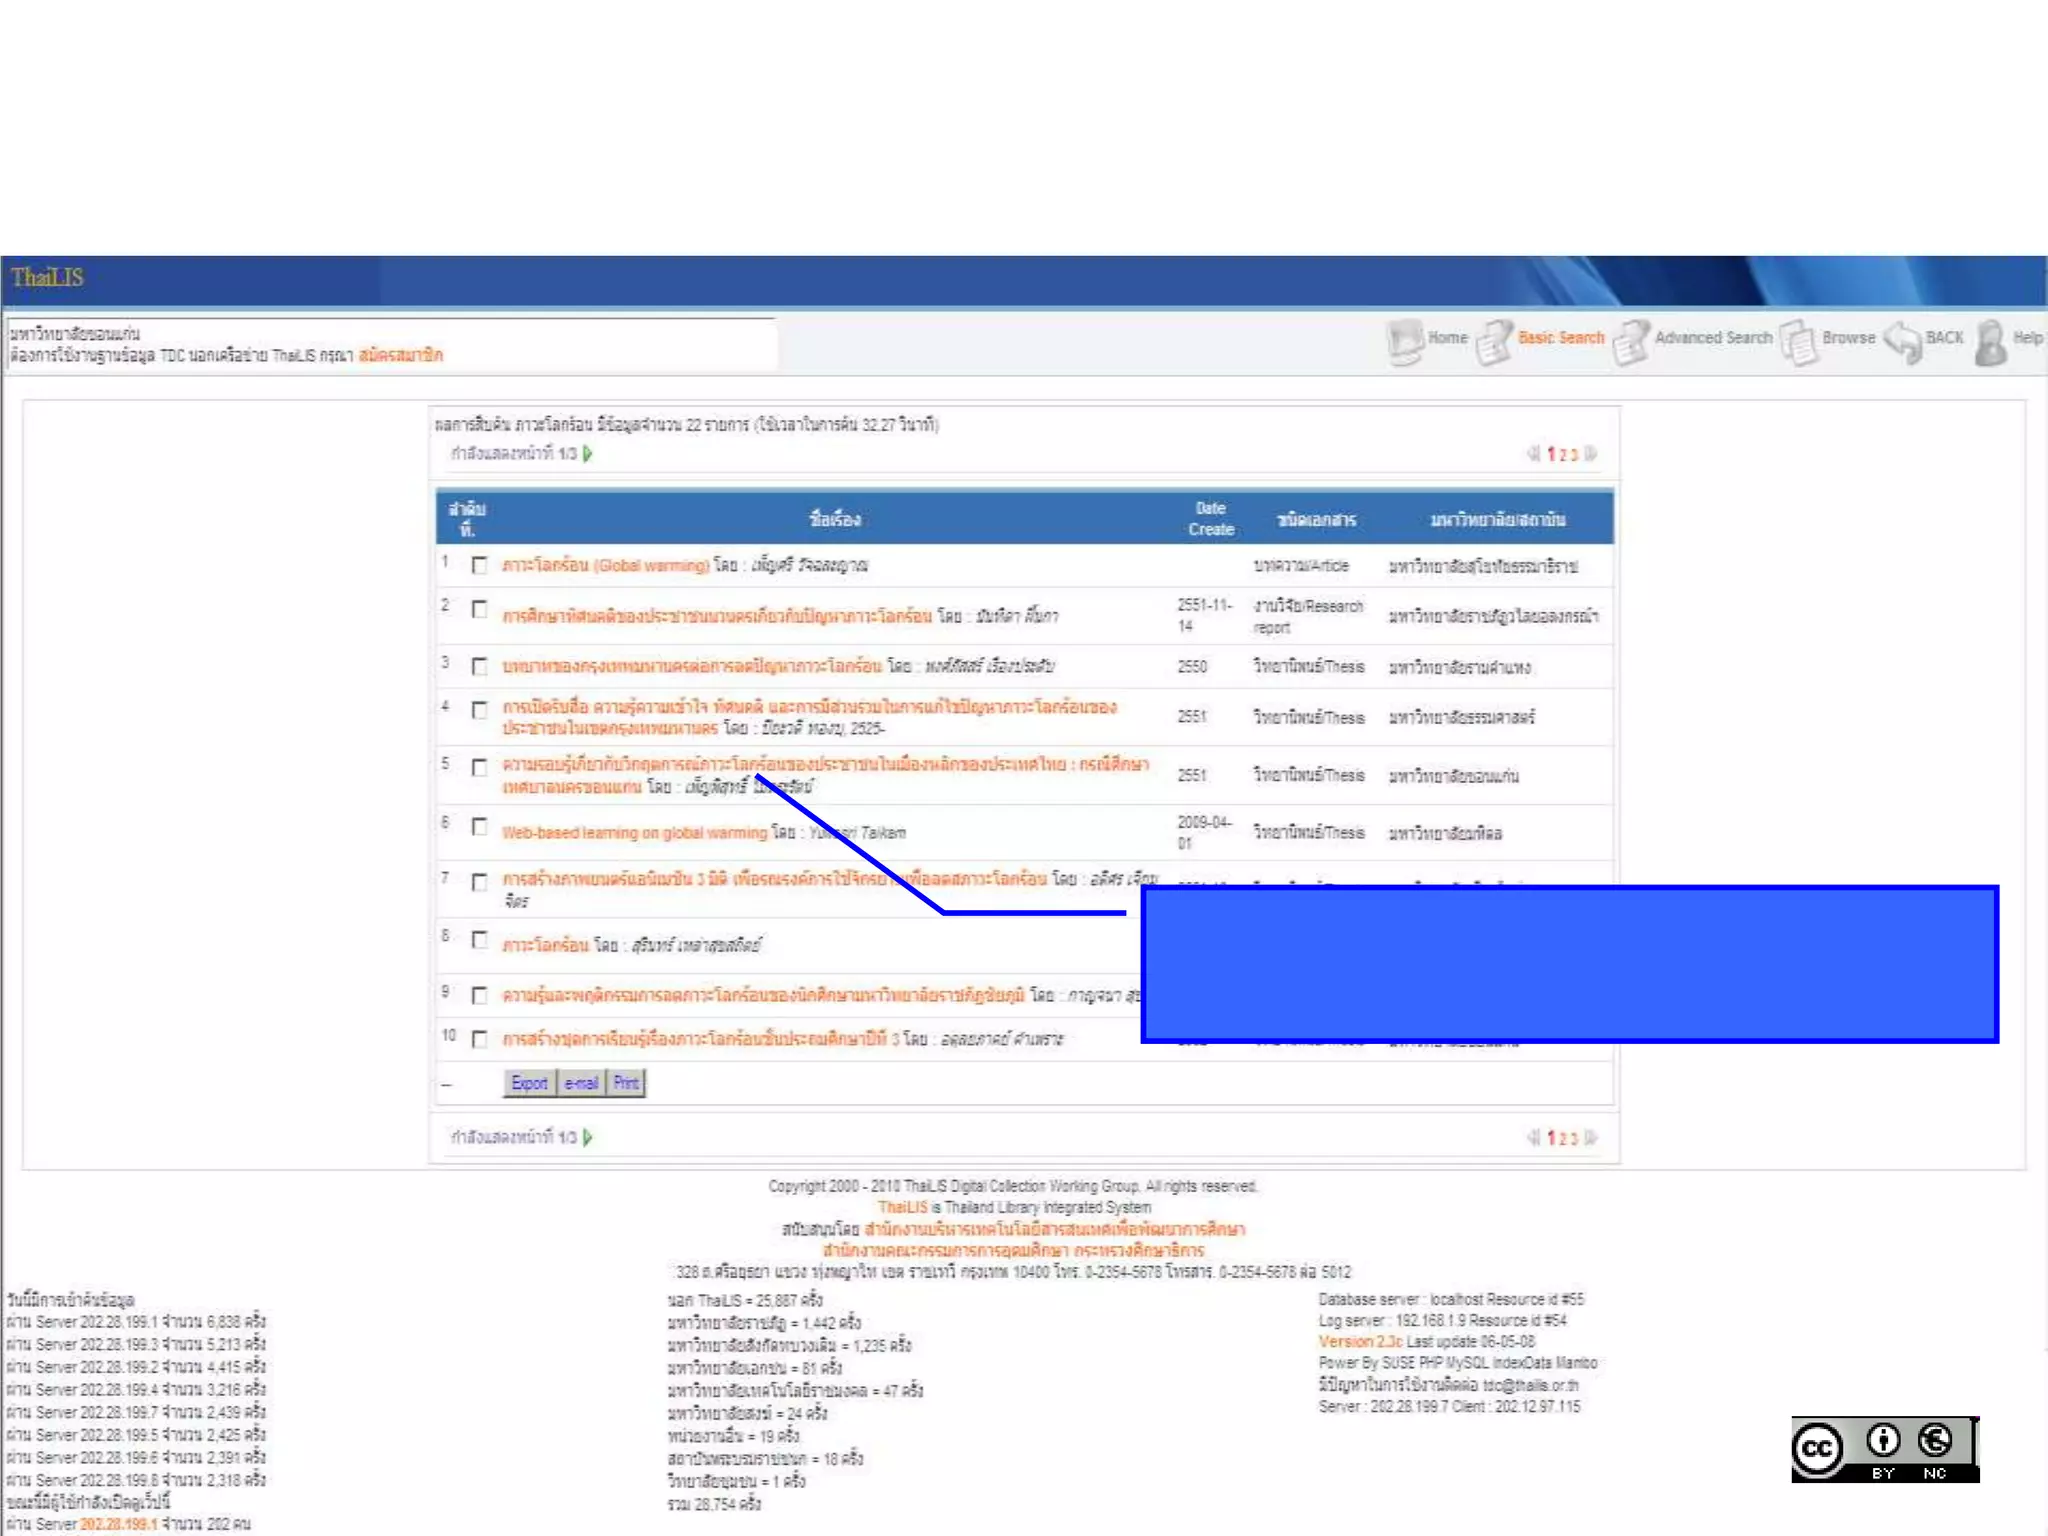Viewport: 2048px width, 1536px height.
Task: Go to page 3 in bottom pagination
Action: [x=1574, y=1139]
